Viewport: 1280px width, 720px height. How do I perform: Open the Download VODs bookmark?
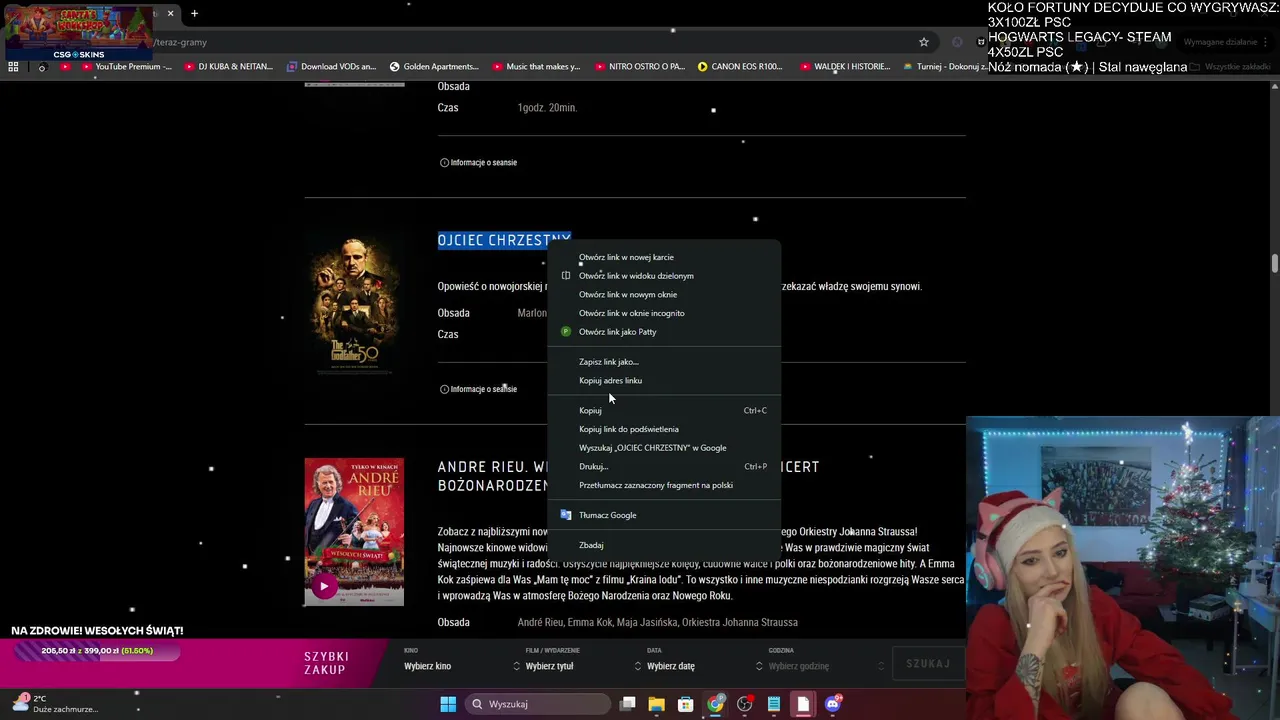click(x=331, y=67)
